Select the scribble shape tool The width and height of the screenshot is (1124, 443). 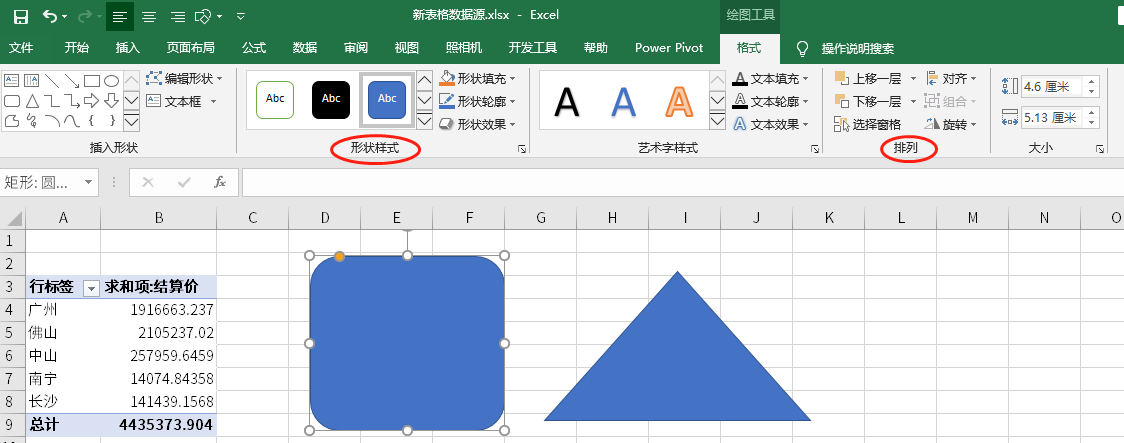(x=32, y=120)
